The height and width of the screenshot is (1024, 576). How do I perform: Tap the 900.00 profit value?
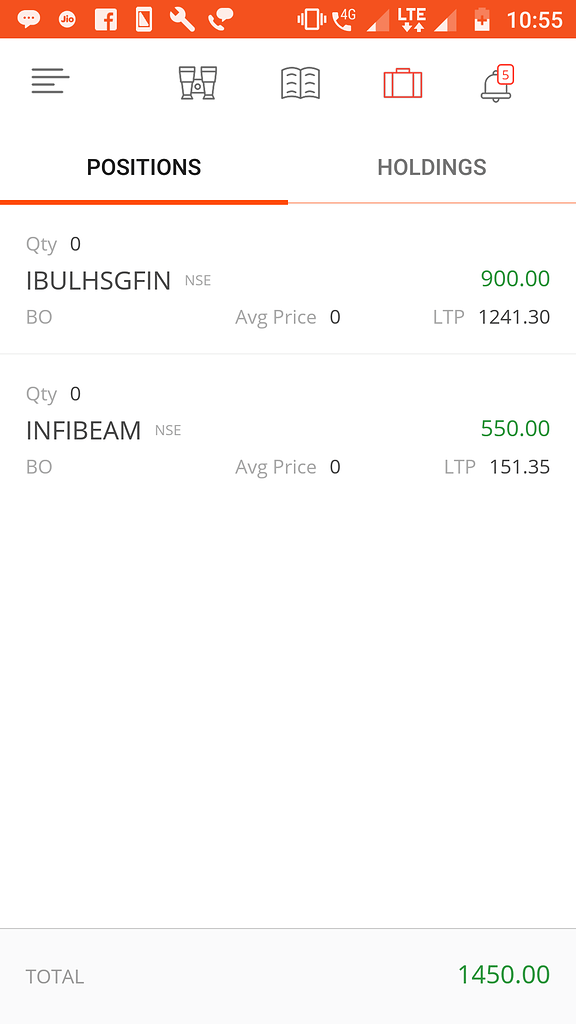[x=515, y=279]
